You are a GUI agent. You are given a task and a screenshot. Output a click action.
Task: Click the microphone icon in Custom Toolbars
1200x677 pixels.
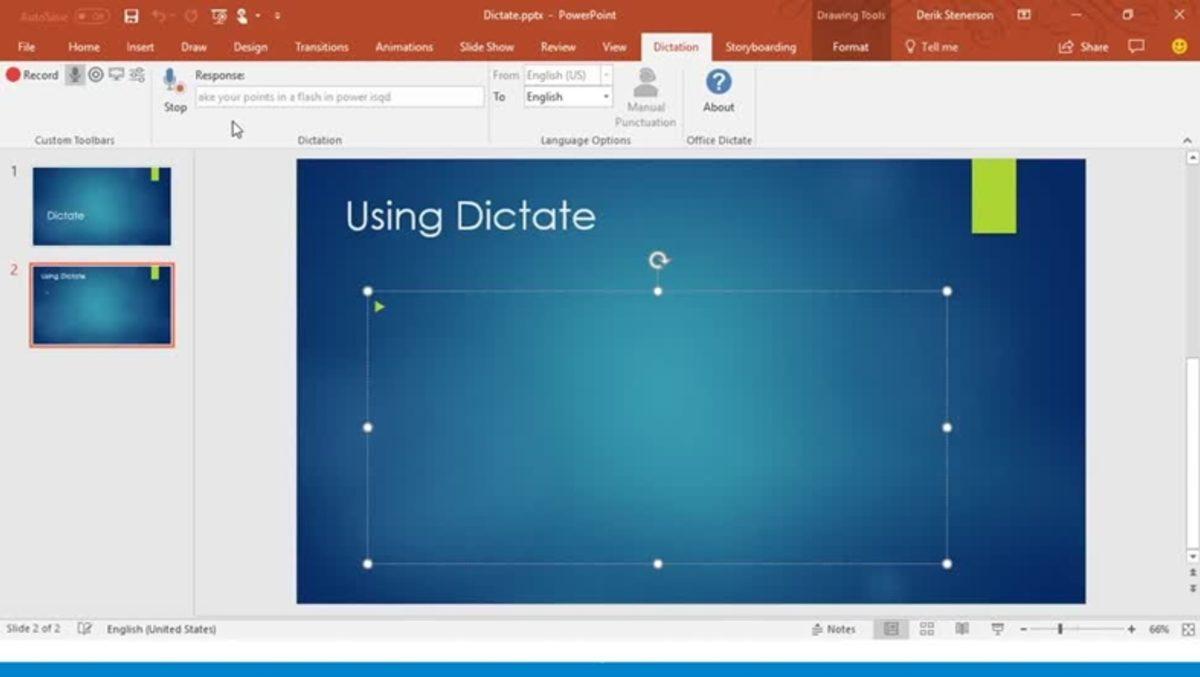[74, 74]
